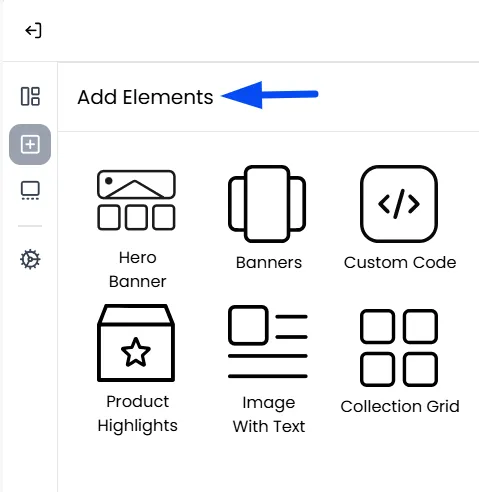Click the blue arrow pointing at heading
Viewport: 479px width, 492px height.
pyautogui.click(x=270, y=95)
